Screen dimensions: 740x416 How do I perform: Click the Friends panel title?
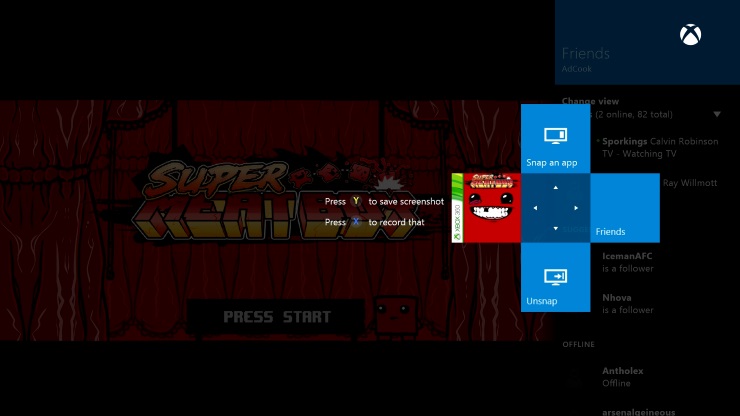pyautogui.click(x=585, y=53)
